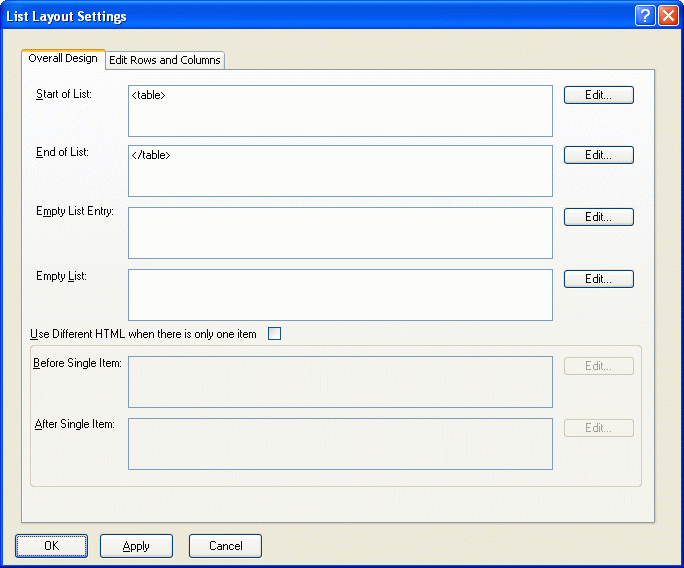
Task: Click inside Empty List Entry text area
Action: coord(340,233)
